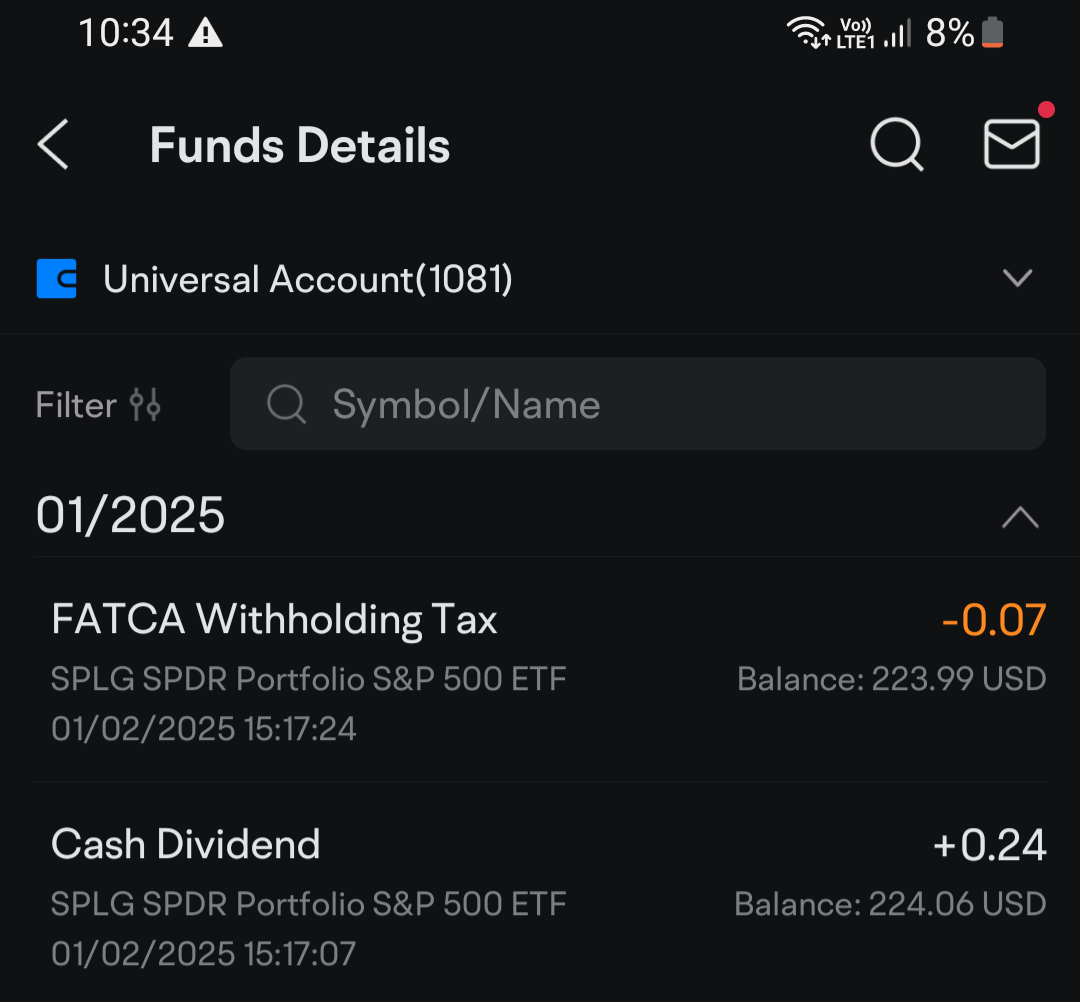
Task: Tap the blue wallet account icon
Action: pyautogui.click(x=57, y=279)
